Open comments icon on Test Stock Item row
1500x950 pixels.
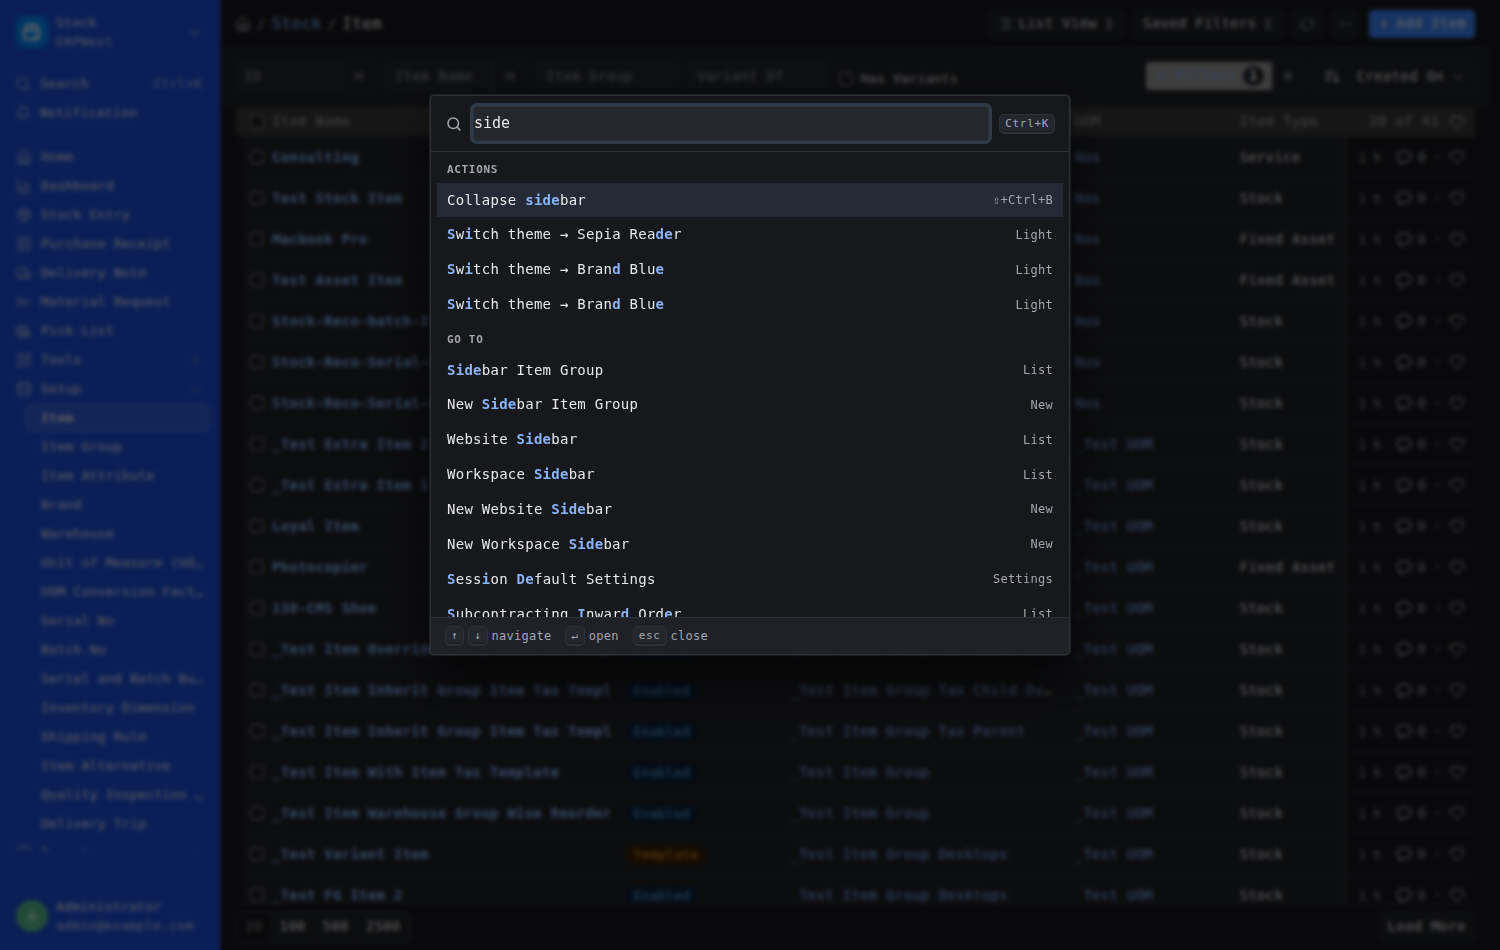(x=1404, y=198)
